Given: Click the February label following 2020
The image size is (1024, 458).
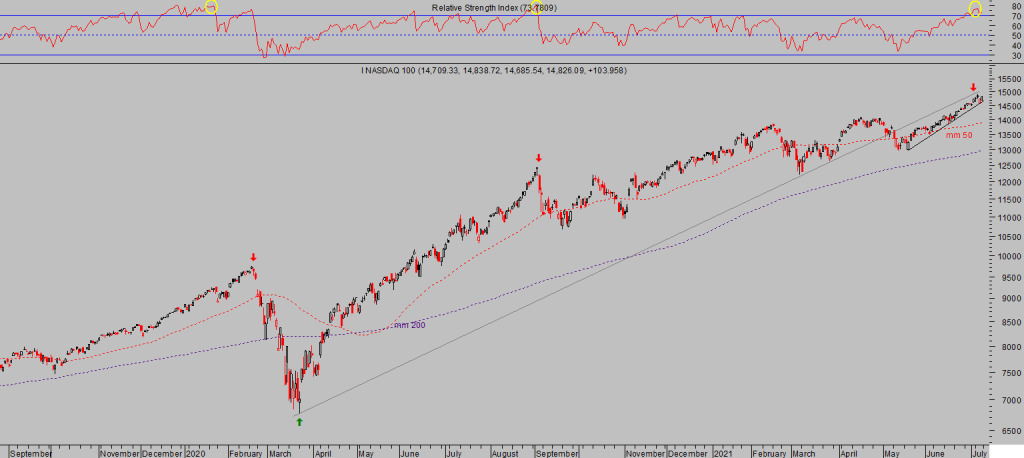Looking at the screenshot, I should pyautogui.click(x=245, y=453).
